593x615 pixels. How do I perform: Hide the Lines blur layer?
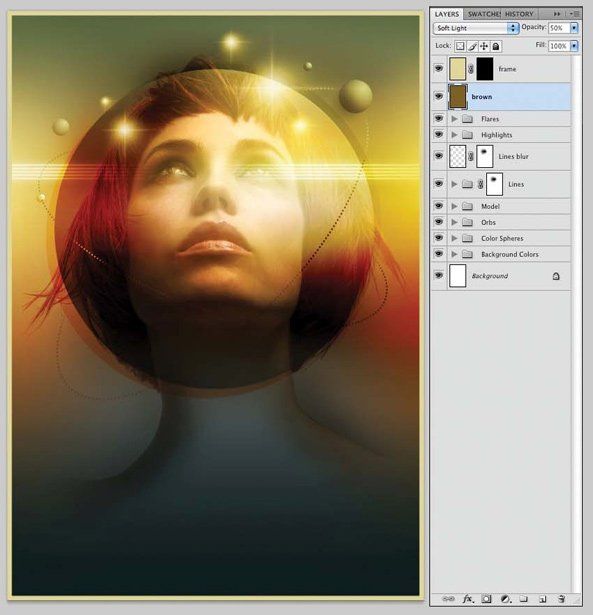pyautogui.click(x=439, y=156)
